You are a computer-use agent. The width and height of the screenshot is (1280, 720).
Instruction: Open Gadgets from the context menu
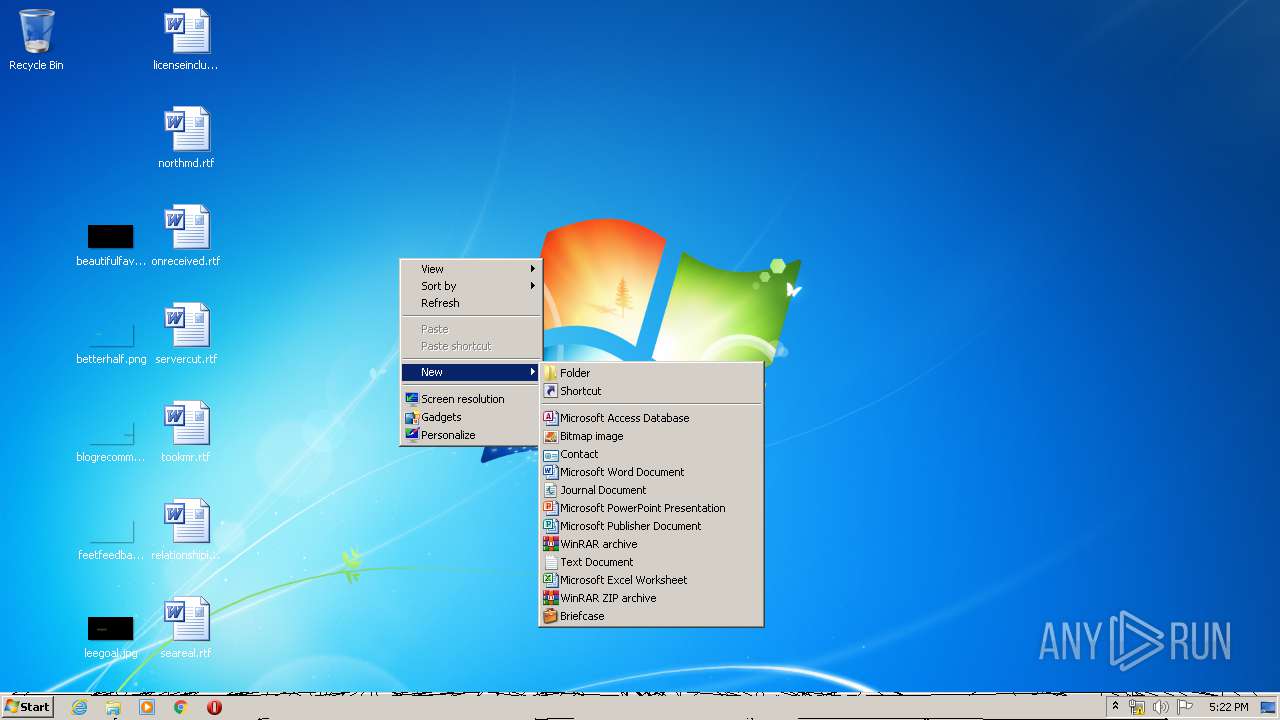tap(471, 417)
